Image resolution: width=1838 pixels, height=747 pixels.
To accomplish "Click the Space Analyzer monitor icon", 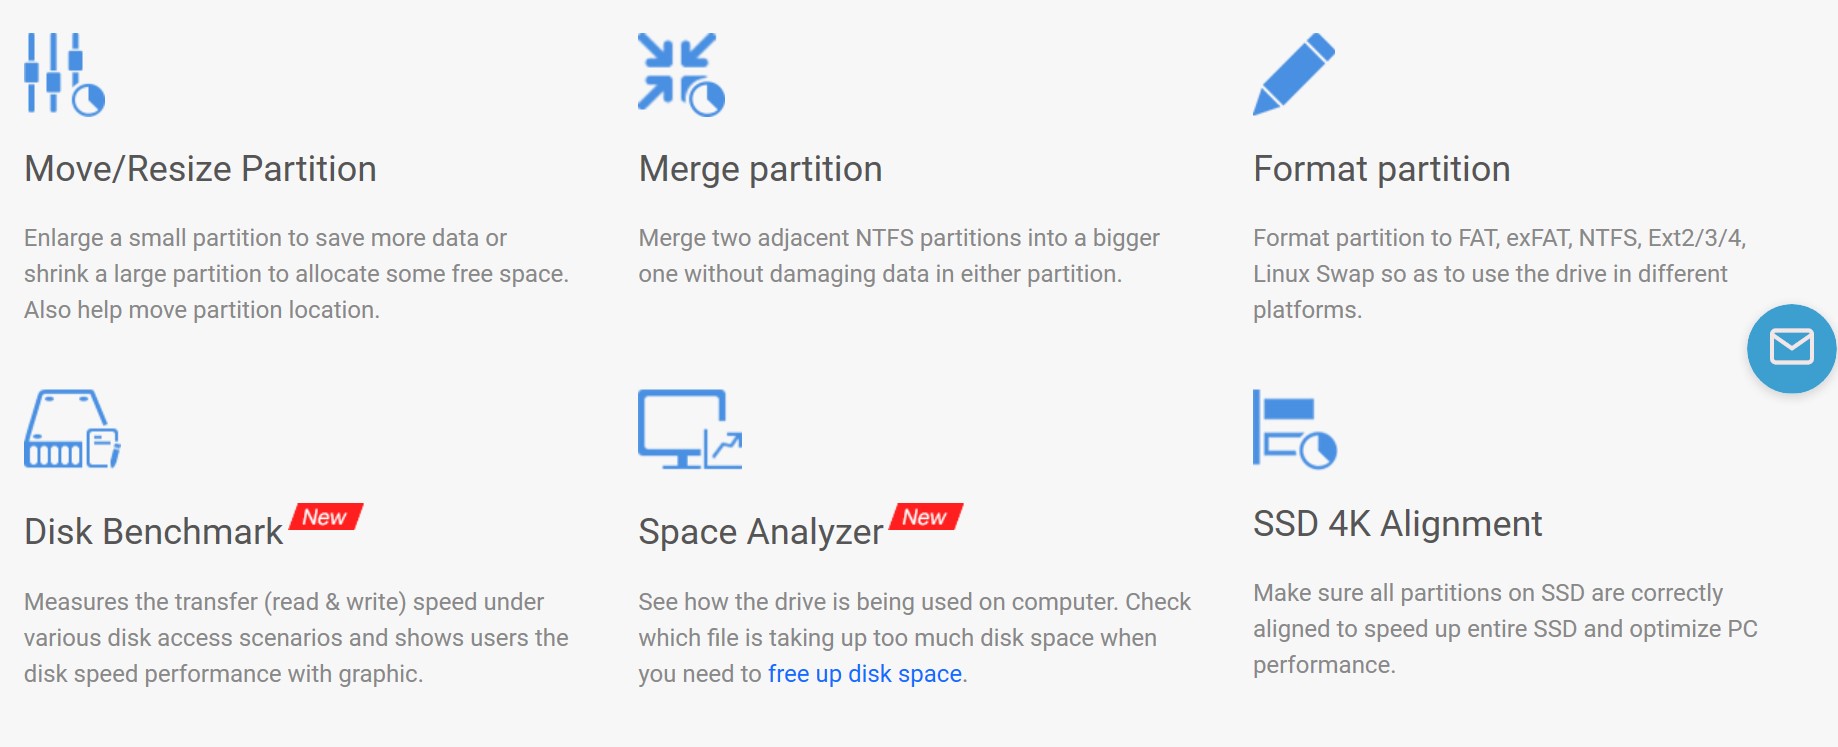I will tap(690, 429).
